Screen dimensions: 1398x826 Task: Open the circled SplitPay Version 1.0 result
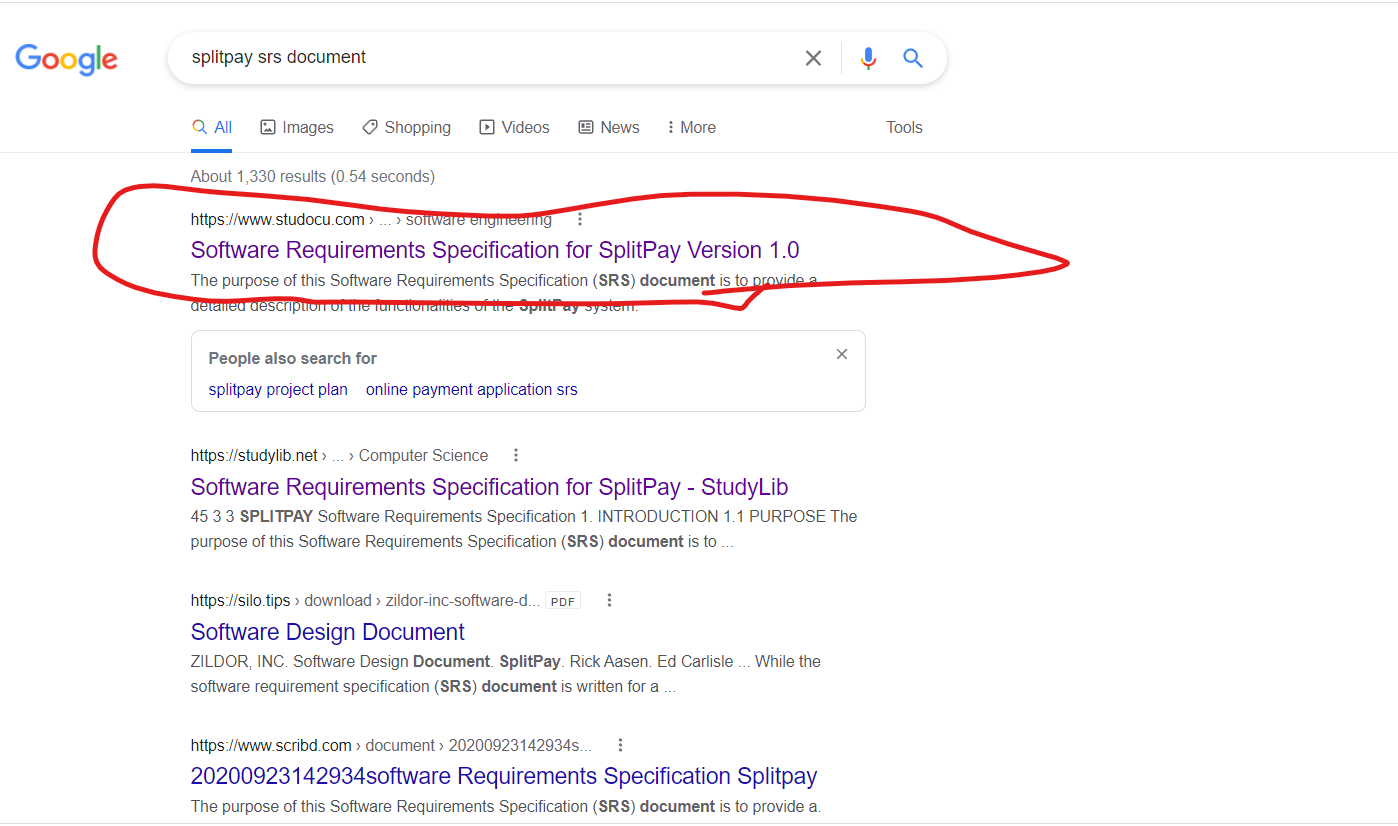pyautogui.click(x=494, y=249)
